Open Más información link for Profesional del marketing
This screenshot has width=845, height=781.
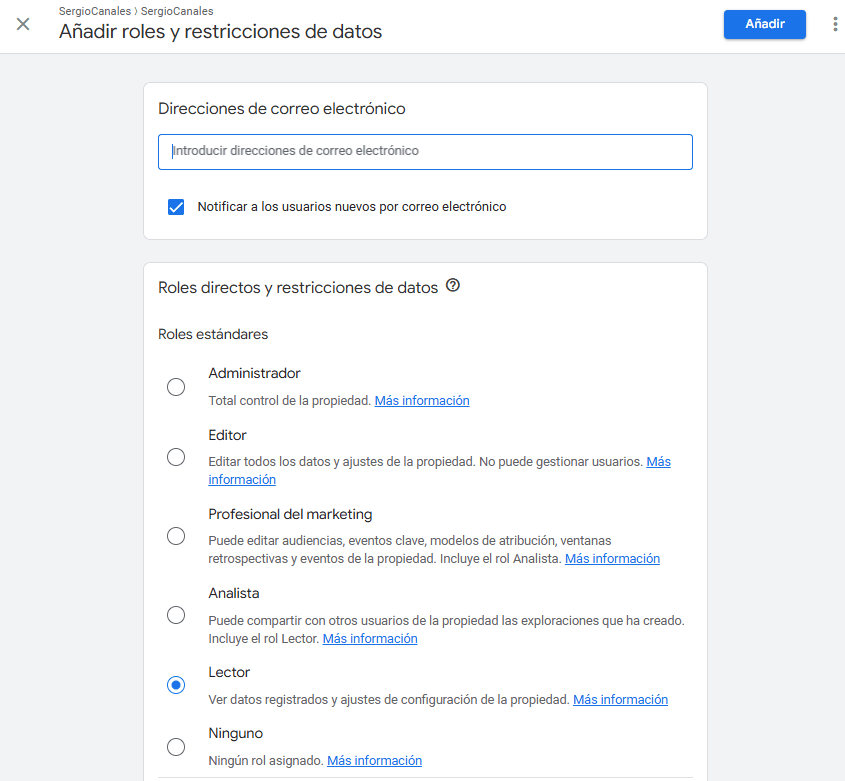pyautogui.click(x=612, y=559)
